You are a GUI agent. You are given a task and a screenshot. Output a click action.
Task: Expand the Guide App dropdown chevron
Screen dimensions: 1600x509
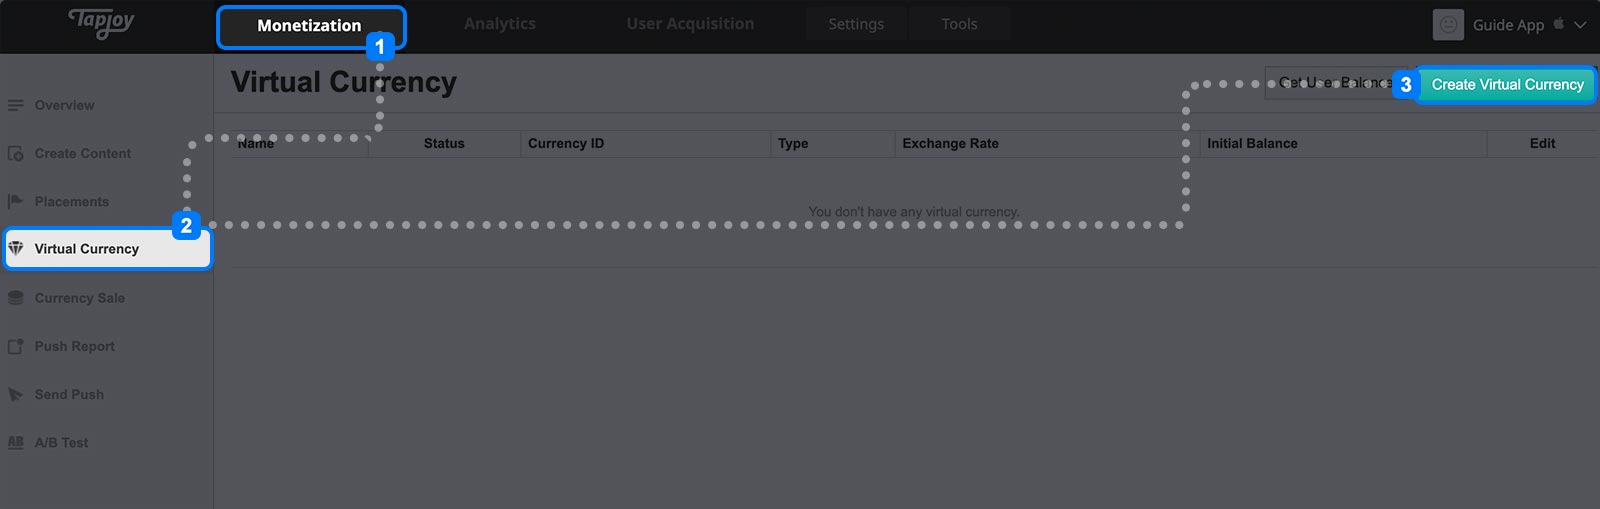[1580, 25]
